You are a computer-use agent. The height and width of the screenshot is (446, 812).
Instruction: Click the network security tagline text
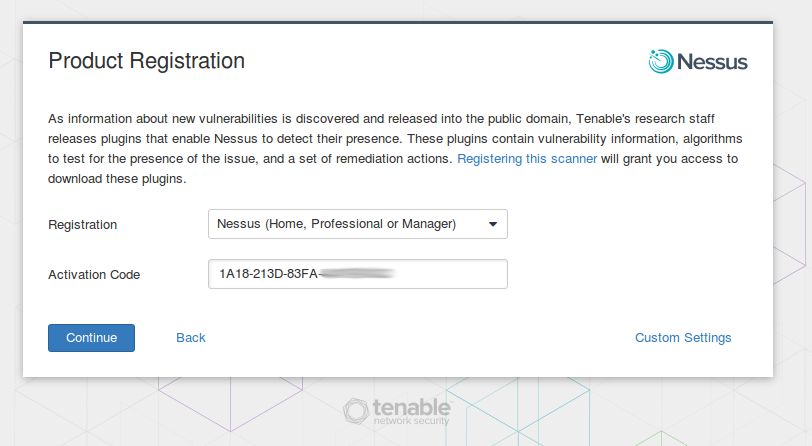411,421
